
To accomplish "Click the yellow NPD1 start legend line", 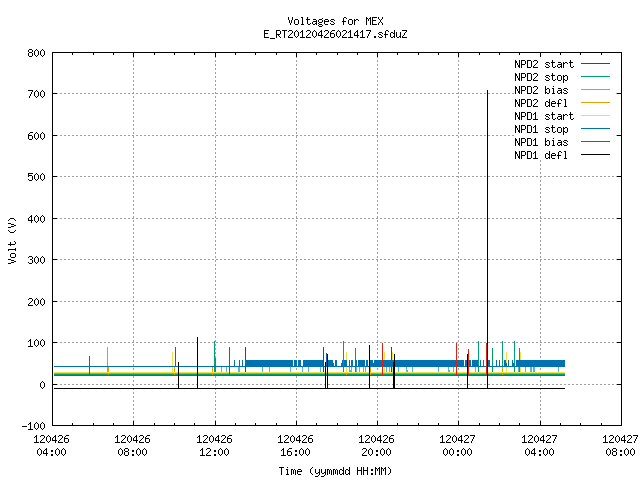I will tap(595, 116).
